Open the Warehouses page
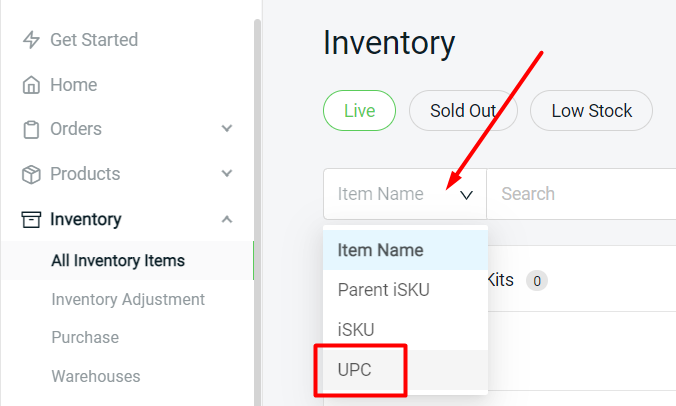This screenshot has width=676, height=406. [x=96, y=376]
